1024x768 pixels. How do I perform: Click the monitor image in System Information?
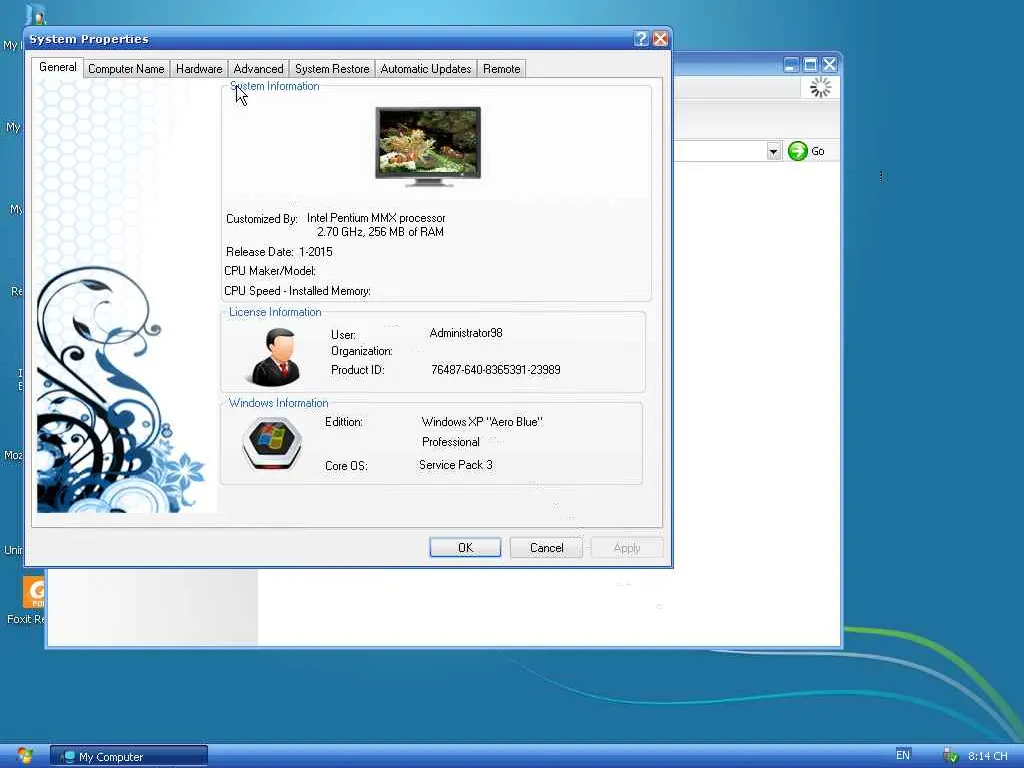coord(428,146)
